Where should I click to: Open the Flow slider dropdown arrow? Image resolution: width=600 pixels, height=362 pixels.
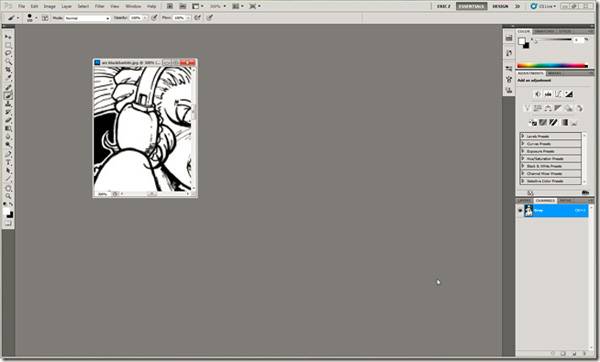point(189,18)
